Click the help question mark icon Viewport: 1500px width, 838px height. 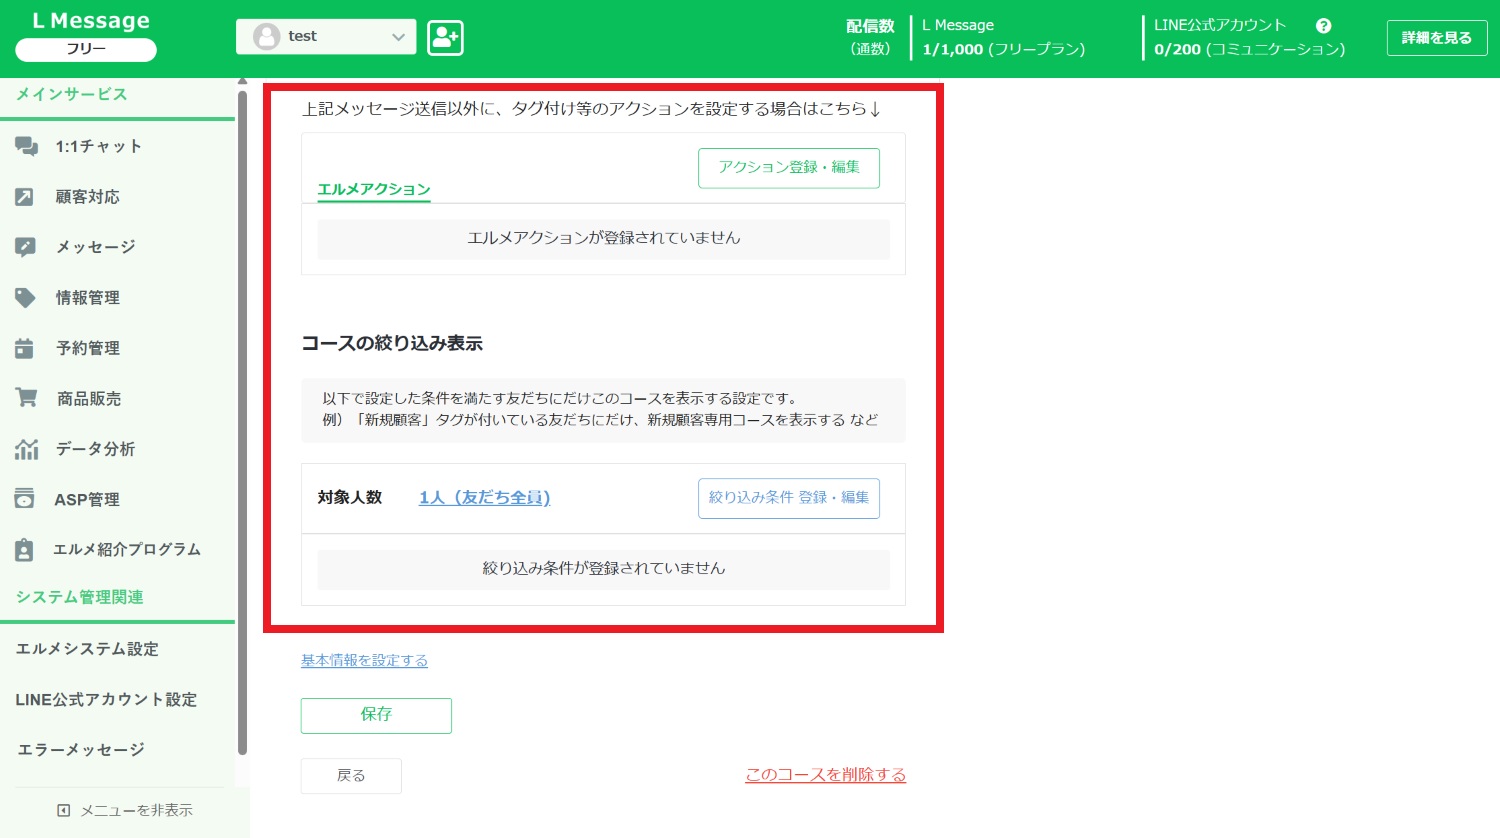[x=1324, y=26]
